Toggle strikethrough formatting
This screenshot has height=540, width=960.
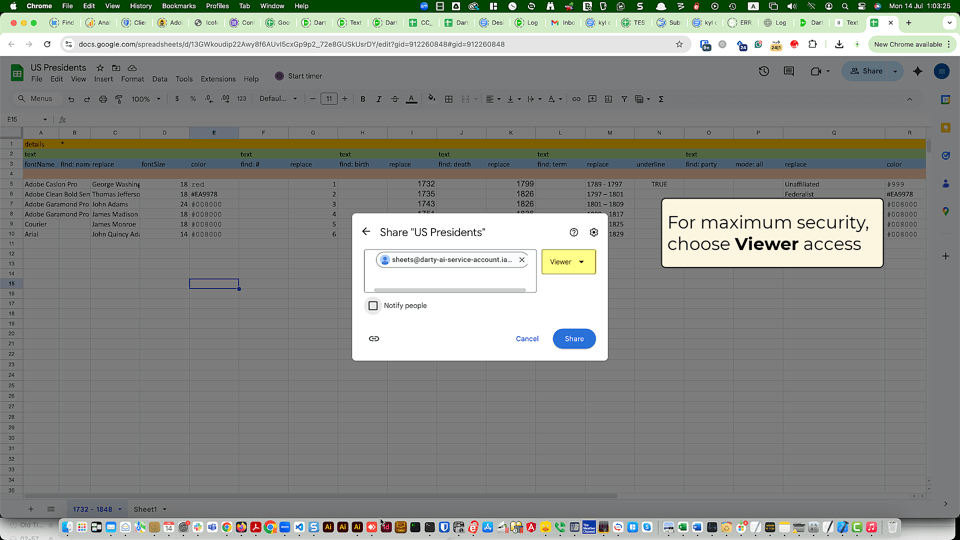pos(395,99)
